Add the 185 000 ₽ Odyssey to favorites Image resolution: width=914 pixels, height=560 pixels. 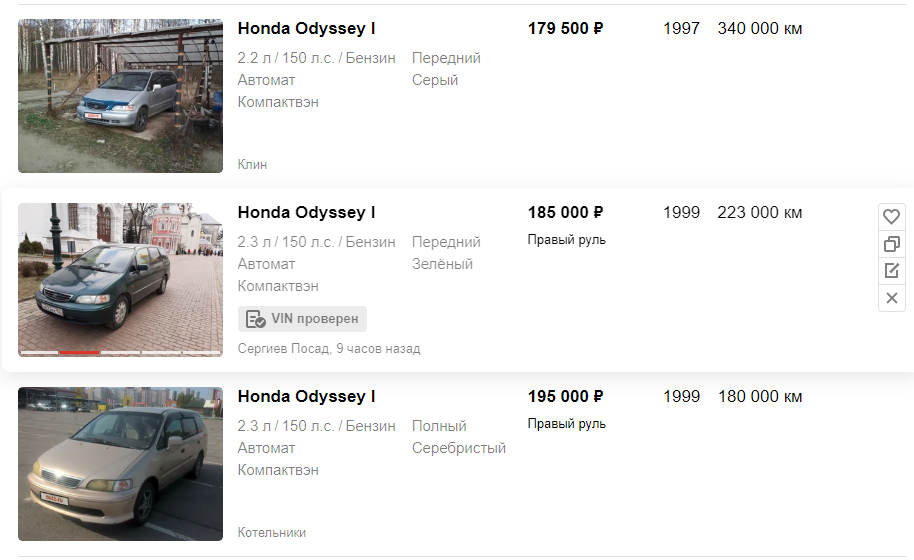[x=891, y=216]
